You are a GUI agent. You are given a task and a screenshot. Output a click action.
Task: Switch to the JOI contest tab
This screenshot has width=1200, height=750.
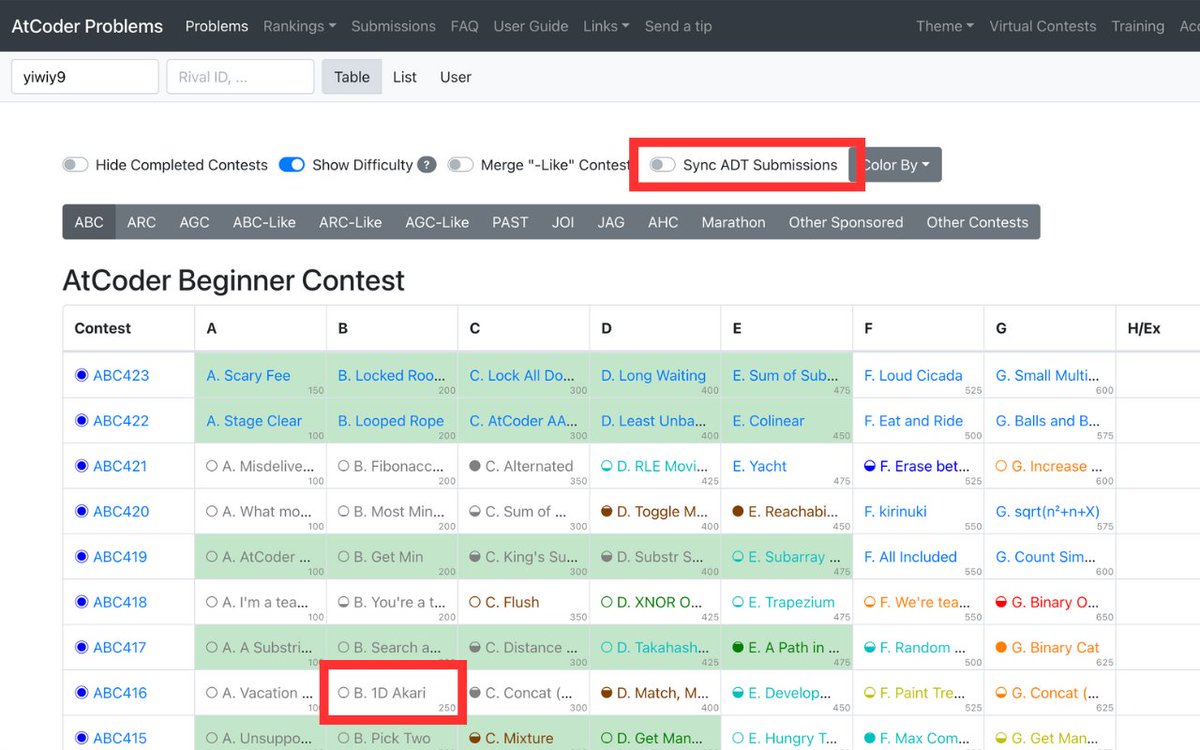tap(563, 222)
